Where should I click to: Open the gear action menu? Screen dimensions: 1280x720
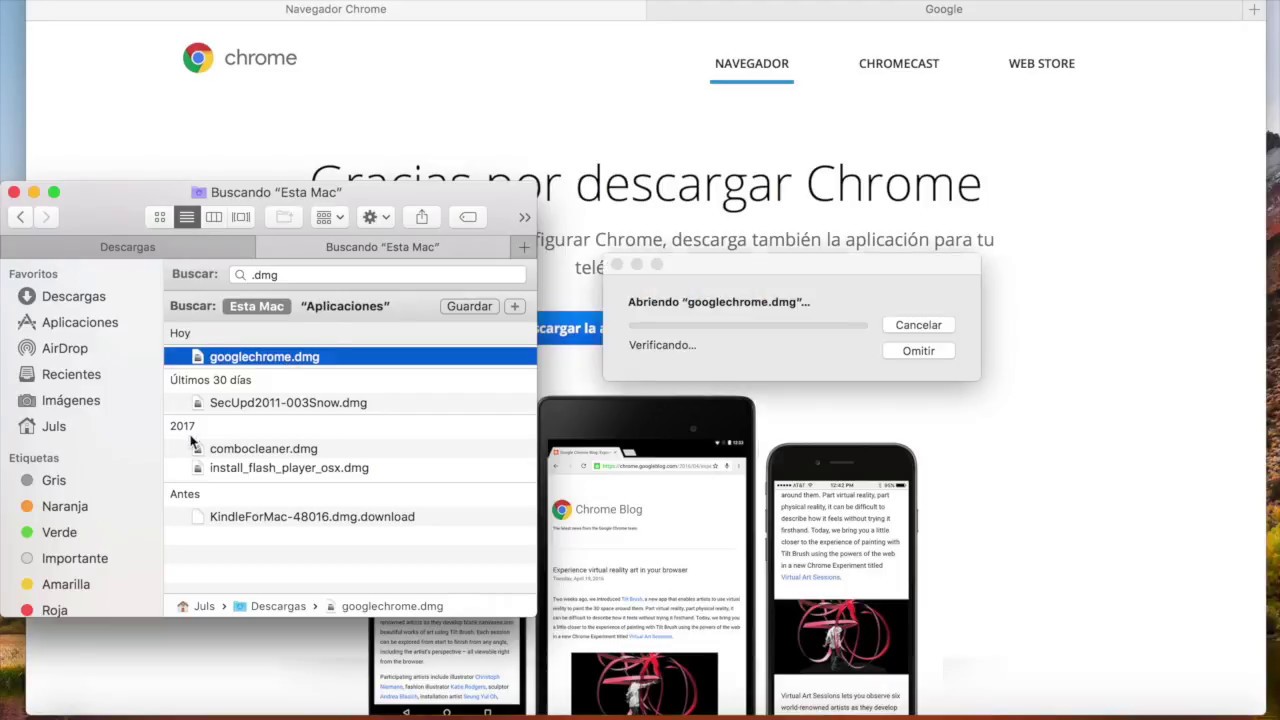[x=376, y=217]
